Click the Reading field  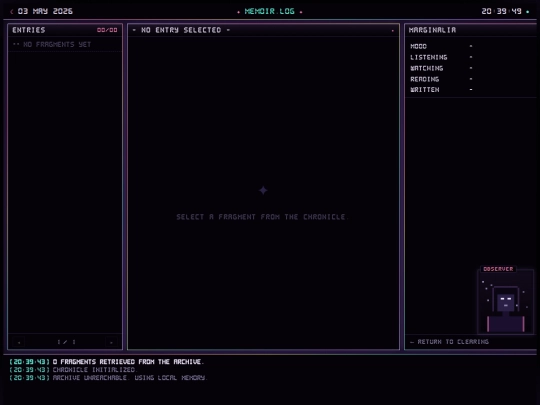pos(470,79)
